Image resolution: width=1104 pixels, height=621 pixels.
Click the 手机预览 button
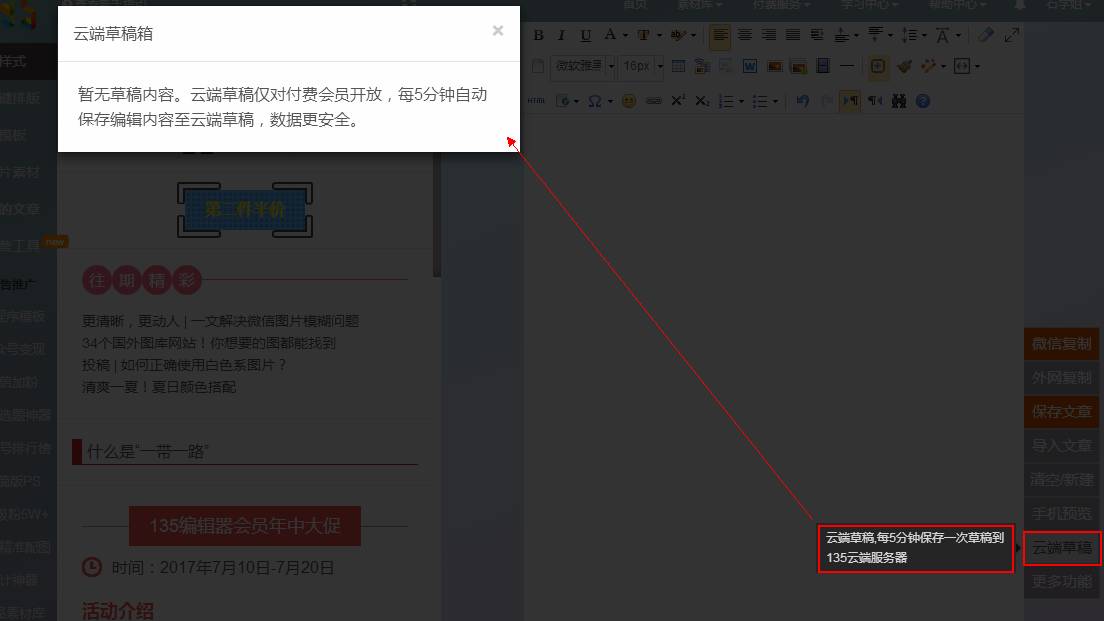pos(1062,513)
